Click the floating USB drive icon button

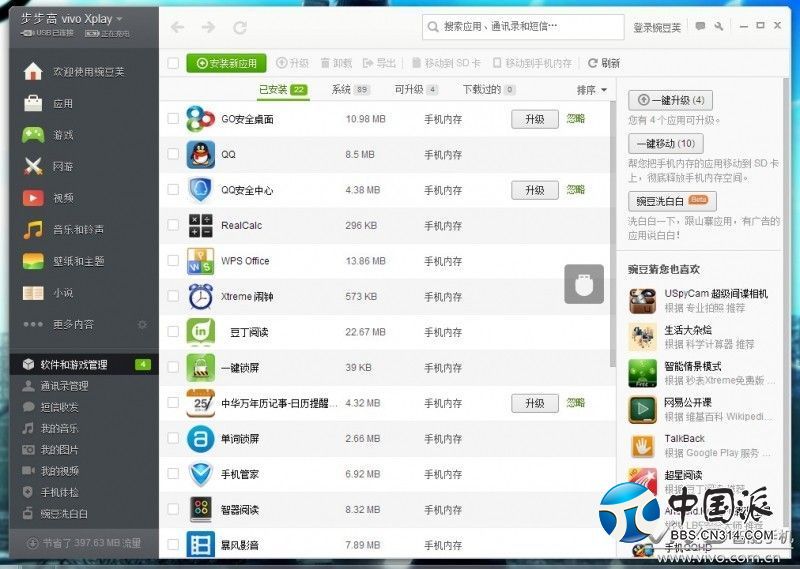[584, 284]
